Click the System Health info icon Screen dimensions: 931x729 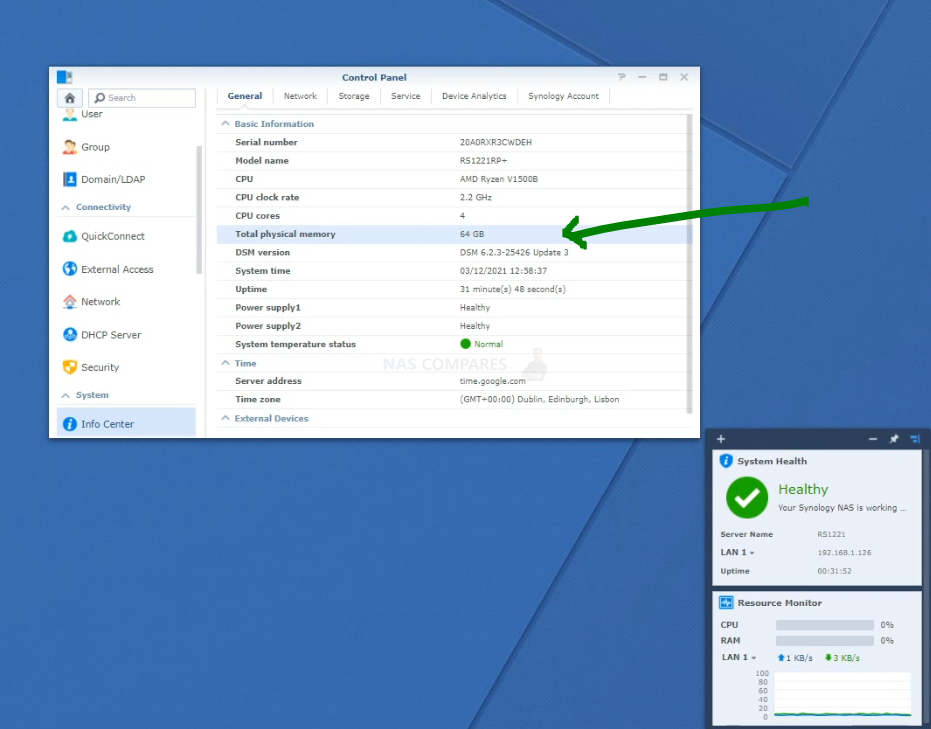click(x=726, y=461)
